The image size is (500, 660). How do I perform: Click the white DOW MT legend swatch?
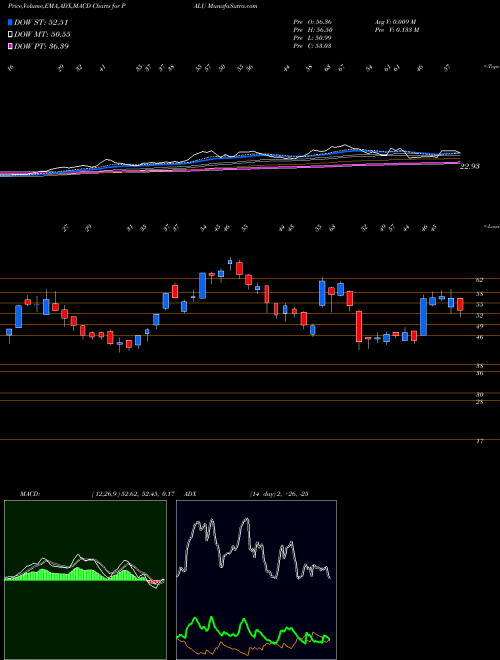pos(10,34)
